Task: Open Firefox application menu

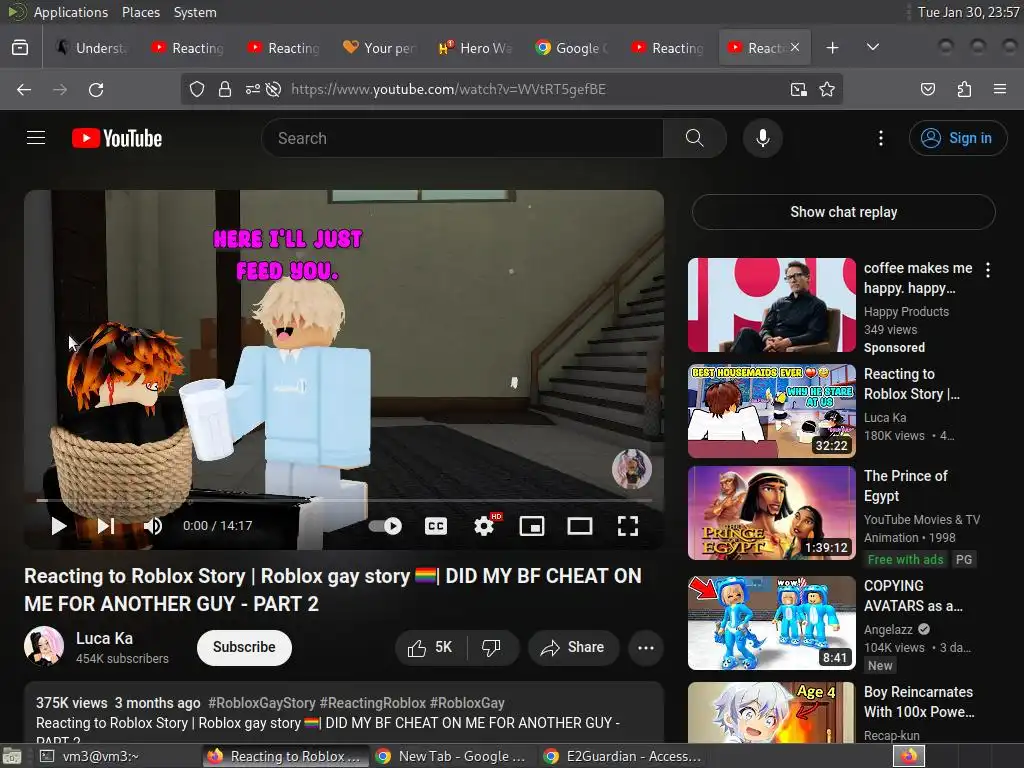Action: [x=999, y=89]
